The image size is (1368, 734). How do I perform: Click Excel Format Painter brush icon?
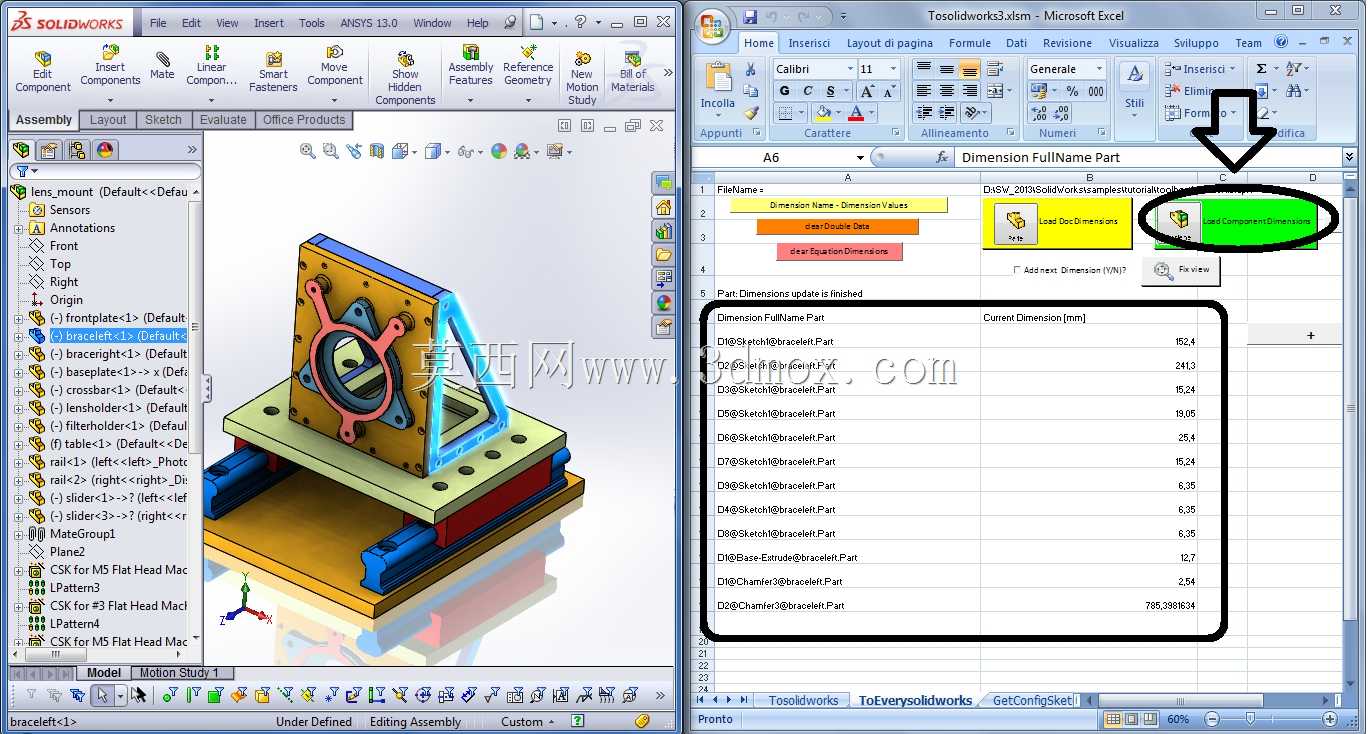pyautogui.click(x=750, y=114)
